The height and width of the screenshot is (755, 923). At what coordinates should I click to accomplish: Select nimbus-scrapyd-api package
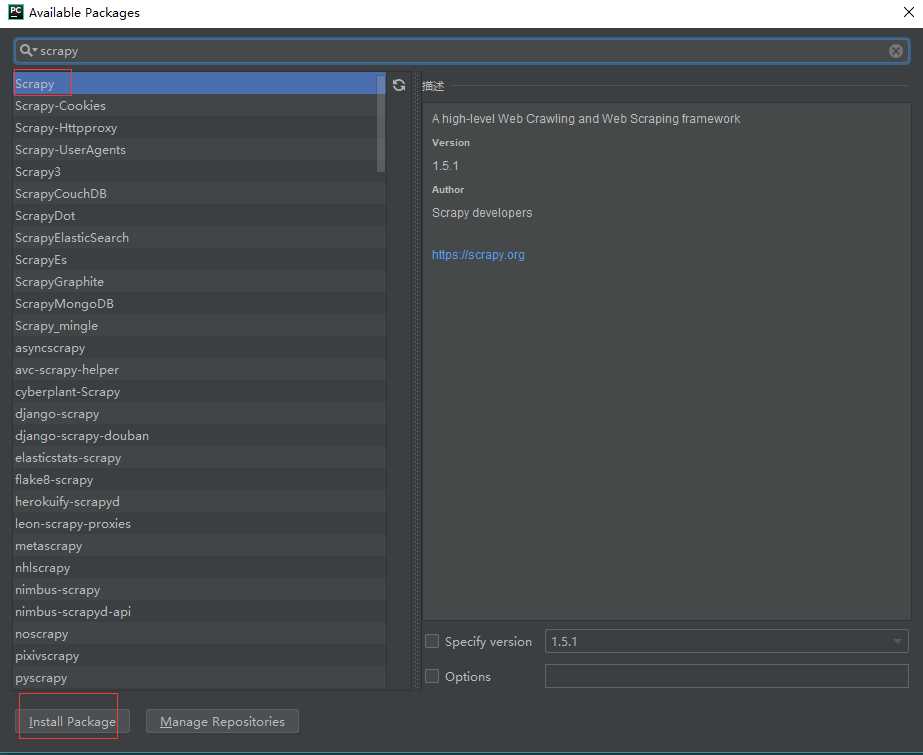pos(199,611)
